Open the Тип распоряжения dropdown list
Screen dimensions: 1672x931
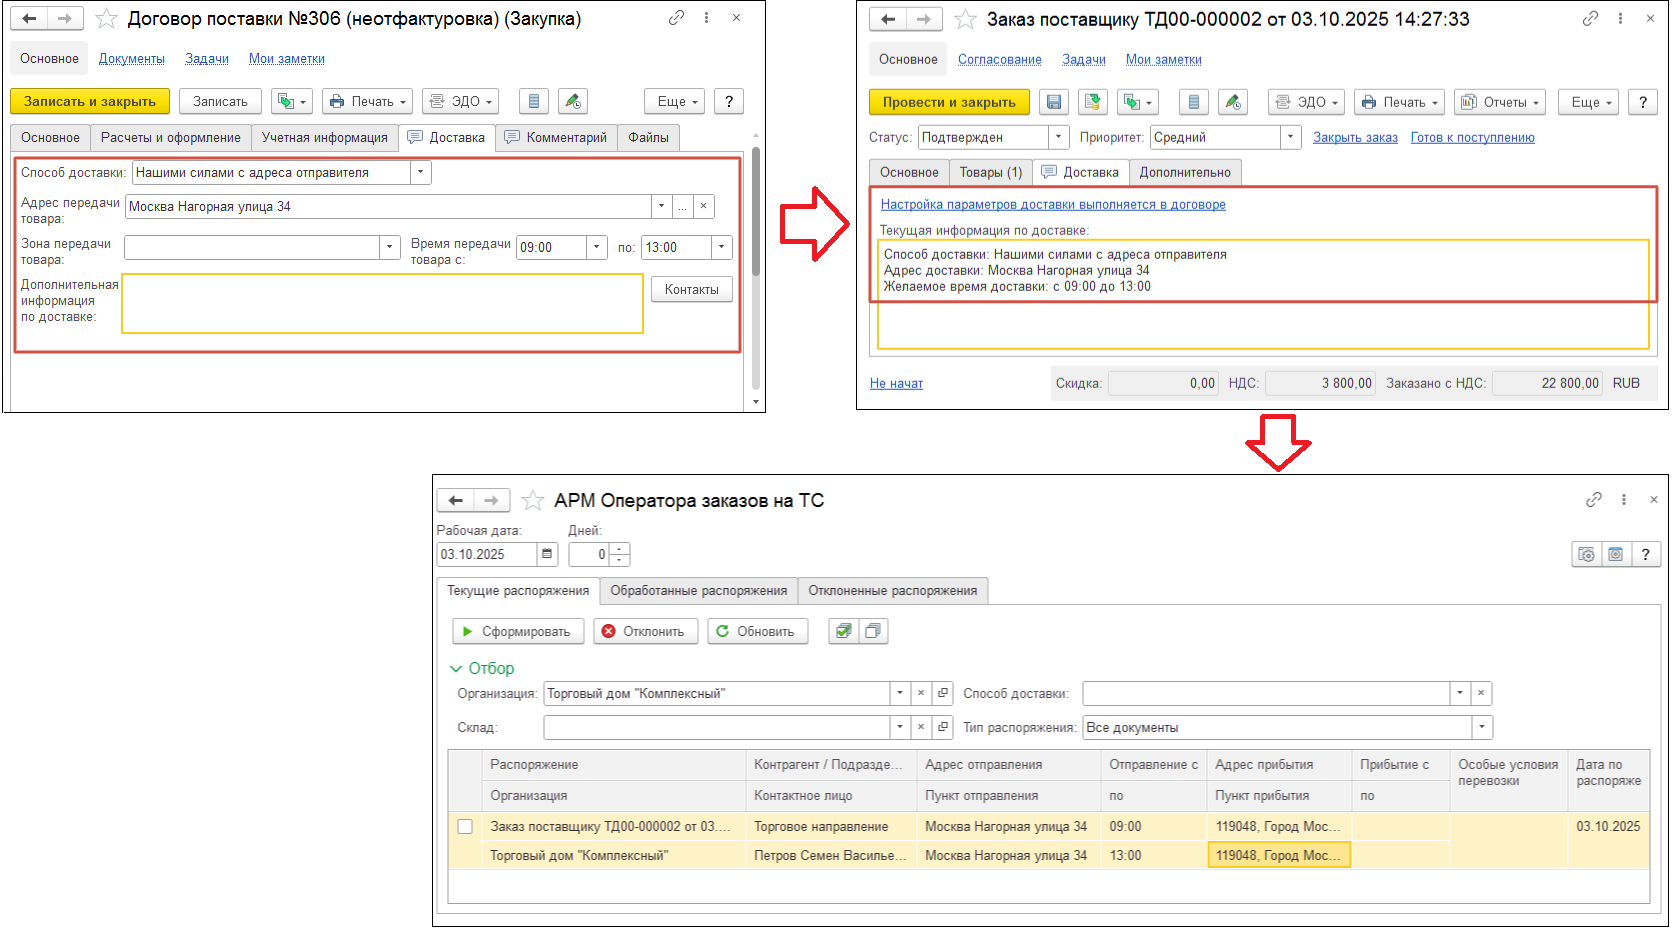[1482, 727]
